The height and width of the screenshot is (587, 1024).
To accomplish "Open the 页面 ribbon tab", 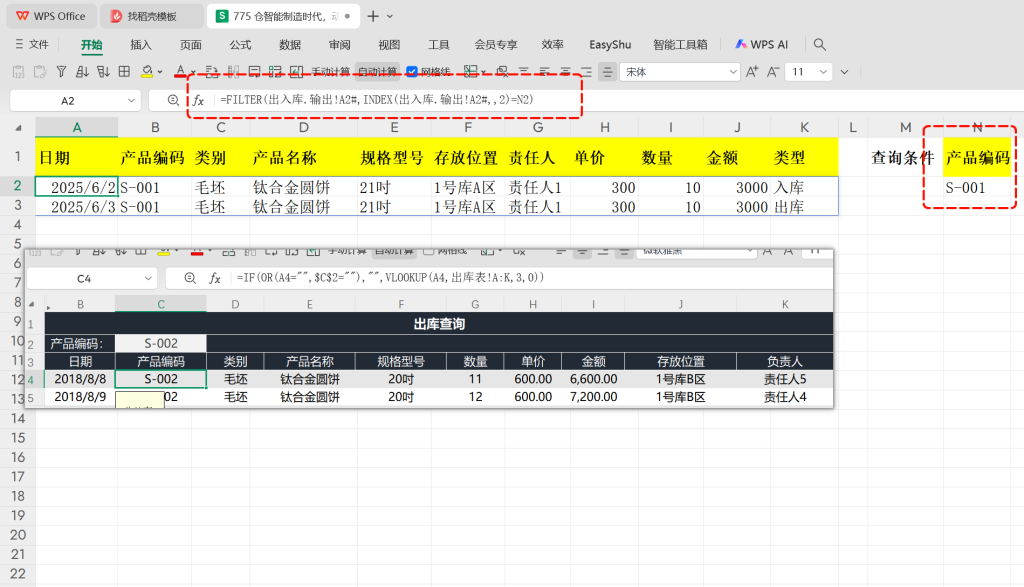I will click(190, 44).
